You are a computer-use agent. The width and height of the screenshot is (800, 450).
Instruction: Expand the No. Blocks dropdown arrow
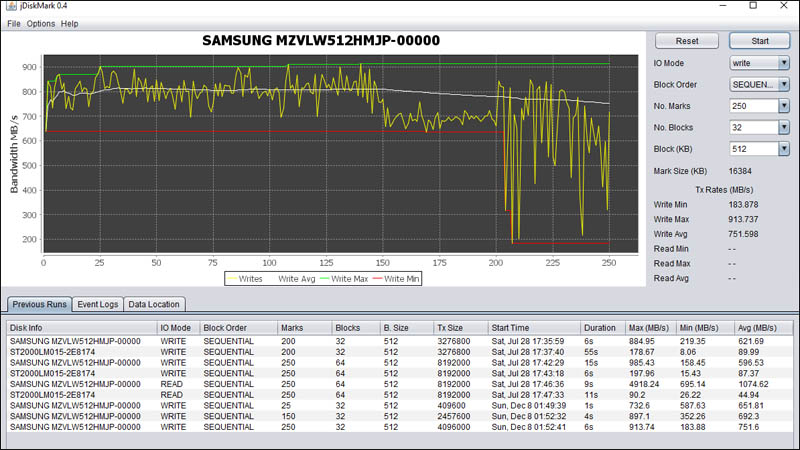point(784,127)
